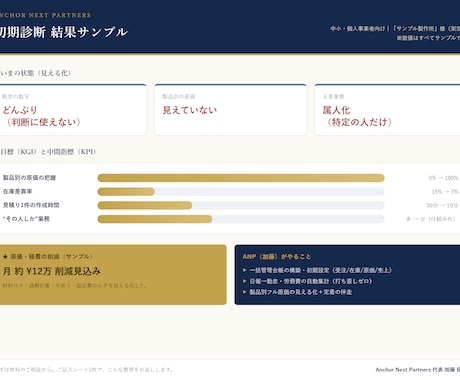Image resolution: width=460 pixels, height=380 pixels.
Task: Select the 日報→勤怠・労務費の自動集計 list item
Action: (x=311, y=281)
